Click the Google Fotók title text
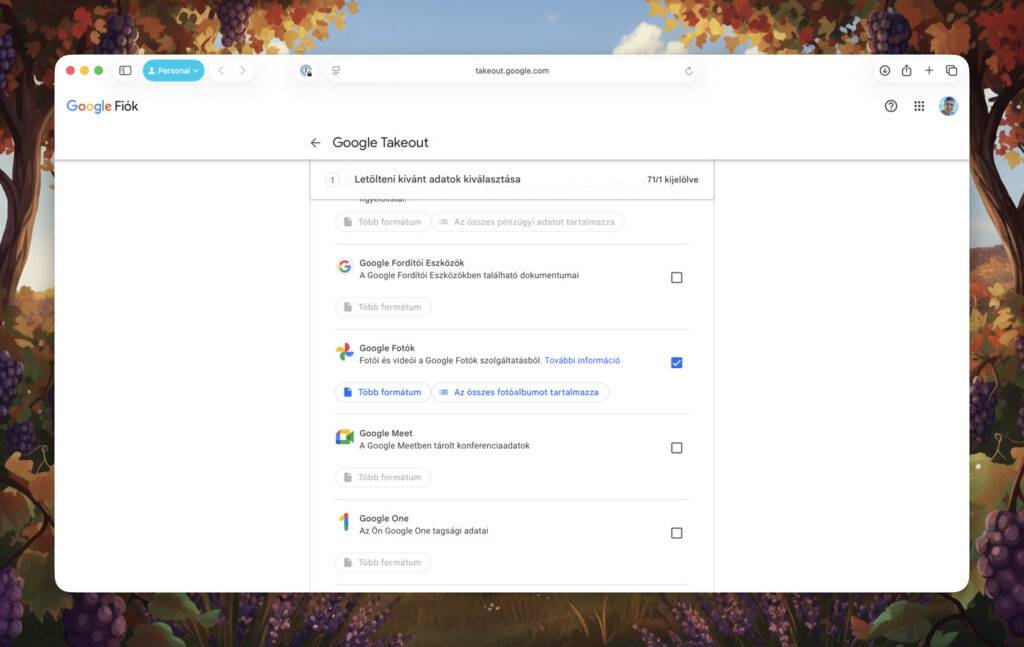The width and height of the screenshot is (1024, 647). tap(387, 348)
